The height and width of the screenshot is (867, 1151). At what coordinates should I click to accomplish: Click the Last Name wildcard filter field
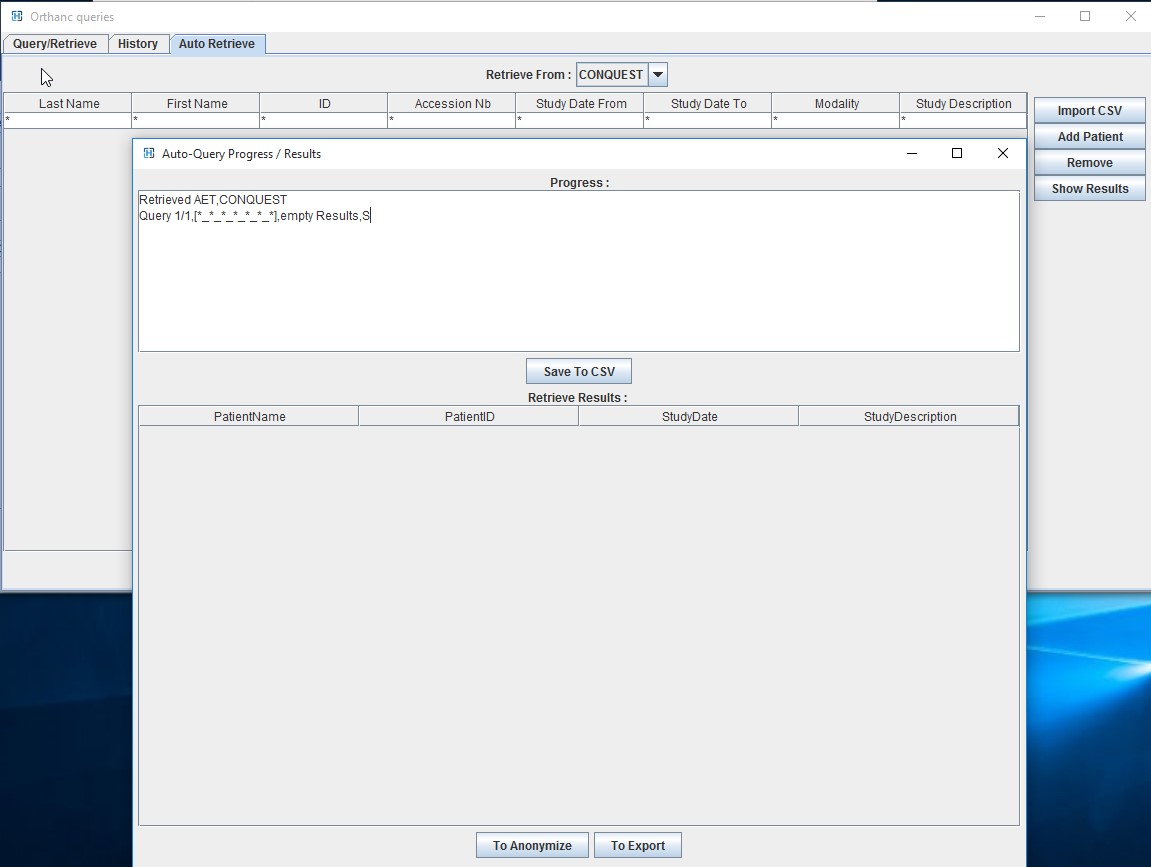66,118
